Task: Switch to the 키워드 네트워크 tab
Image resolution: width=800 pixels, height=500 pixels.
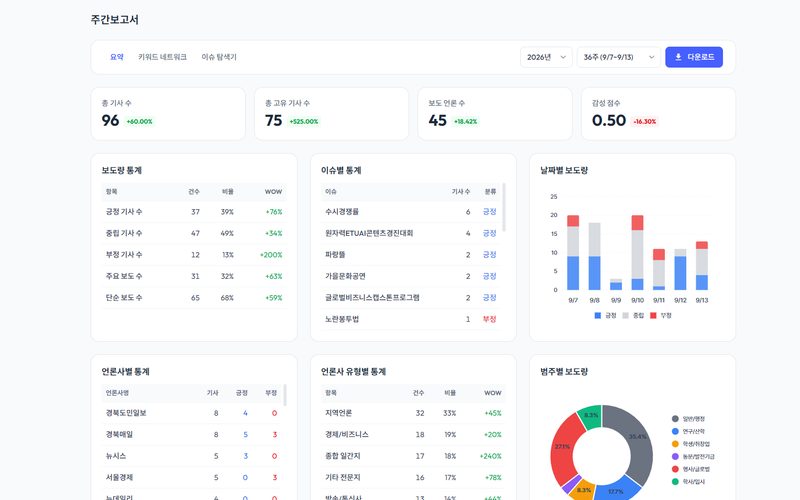Action: pyautogui.click(x=162, y=57)
